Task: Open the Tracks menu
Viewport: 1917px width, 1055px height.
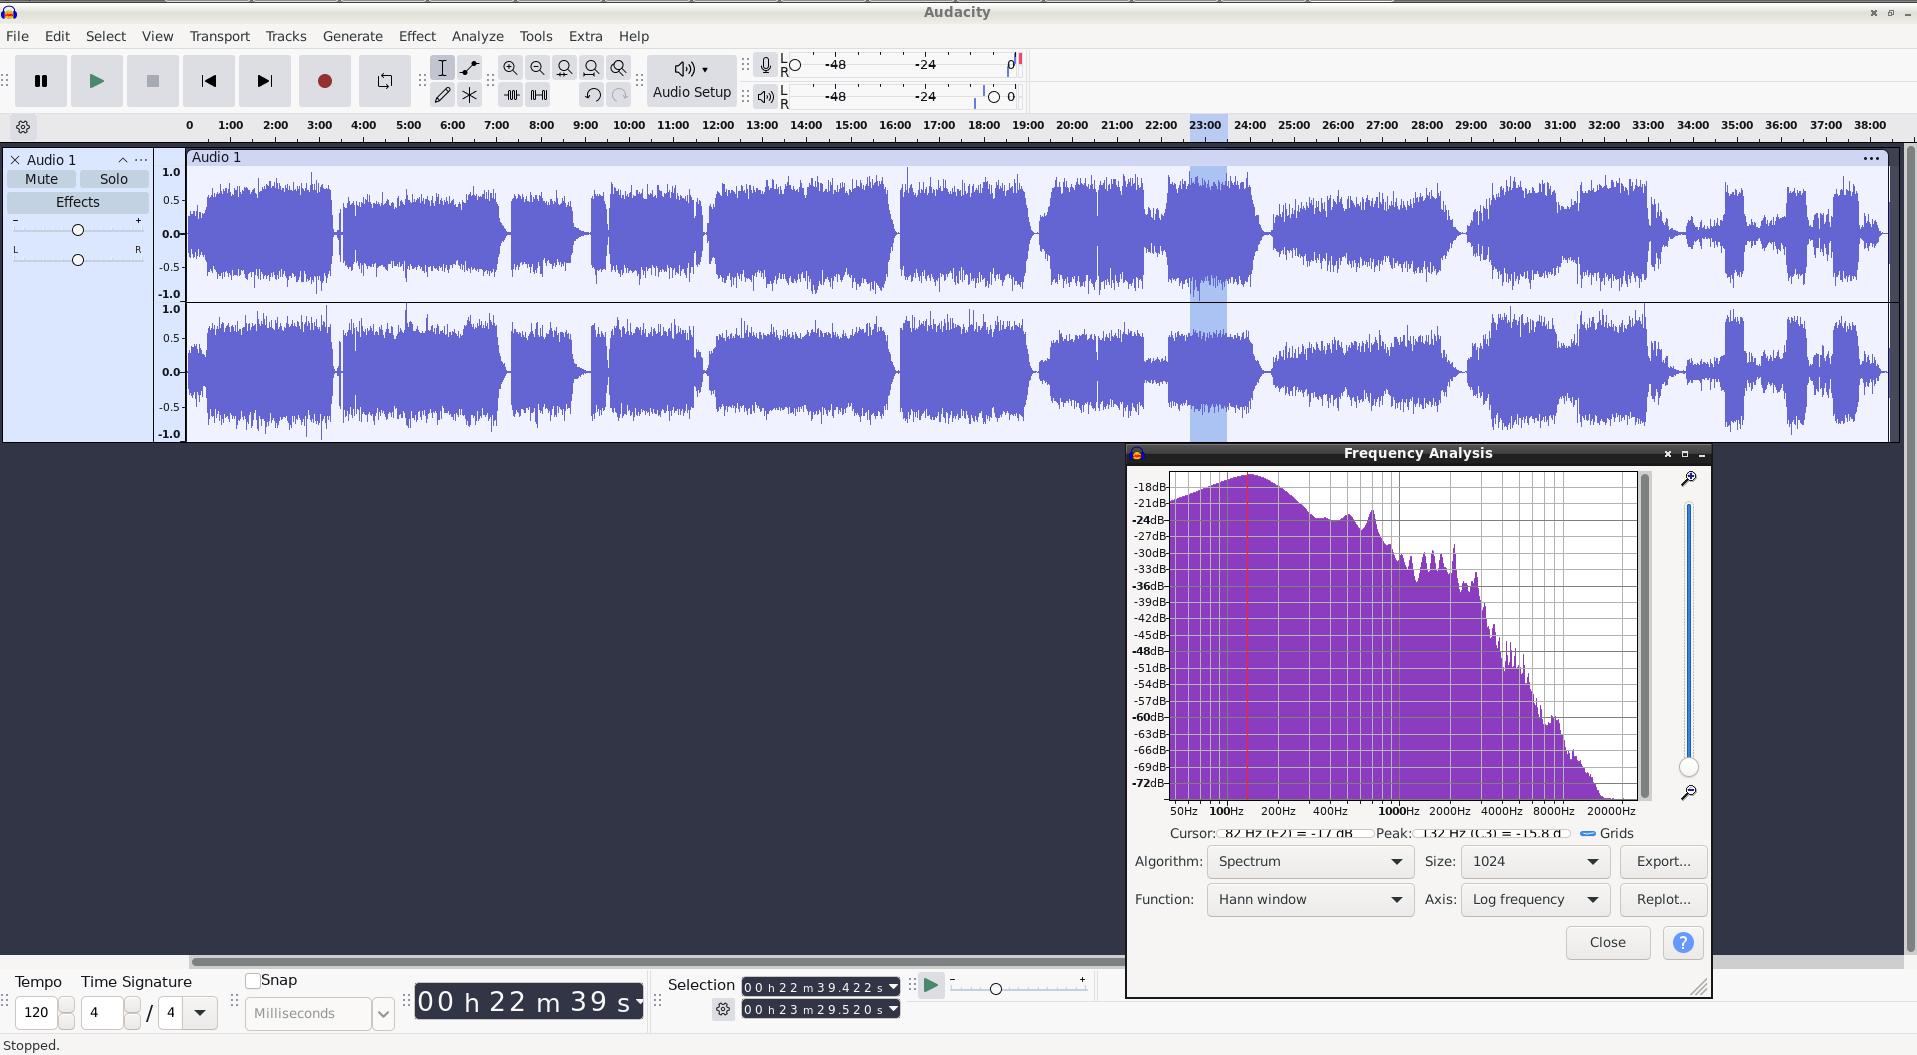Action: 286,36
